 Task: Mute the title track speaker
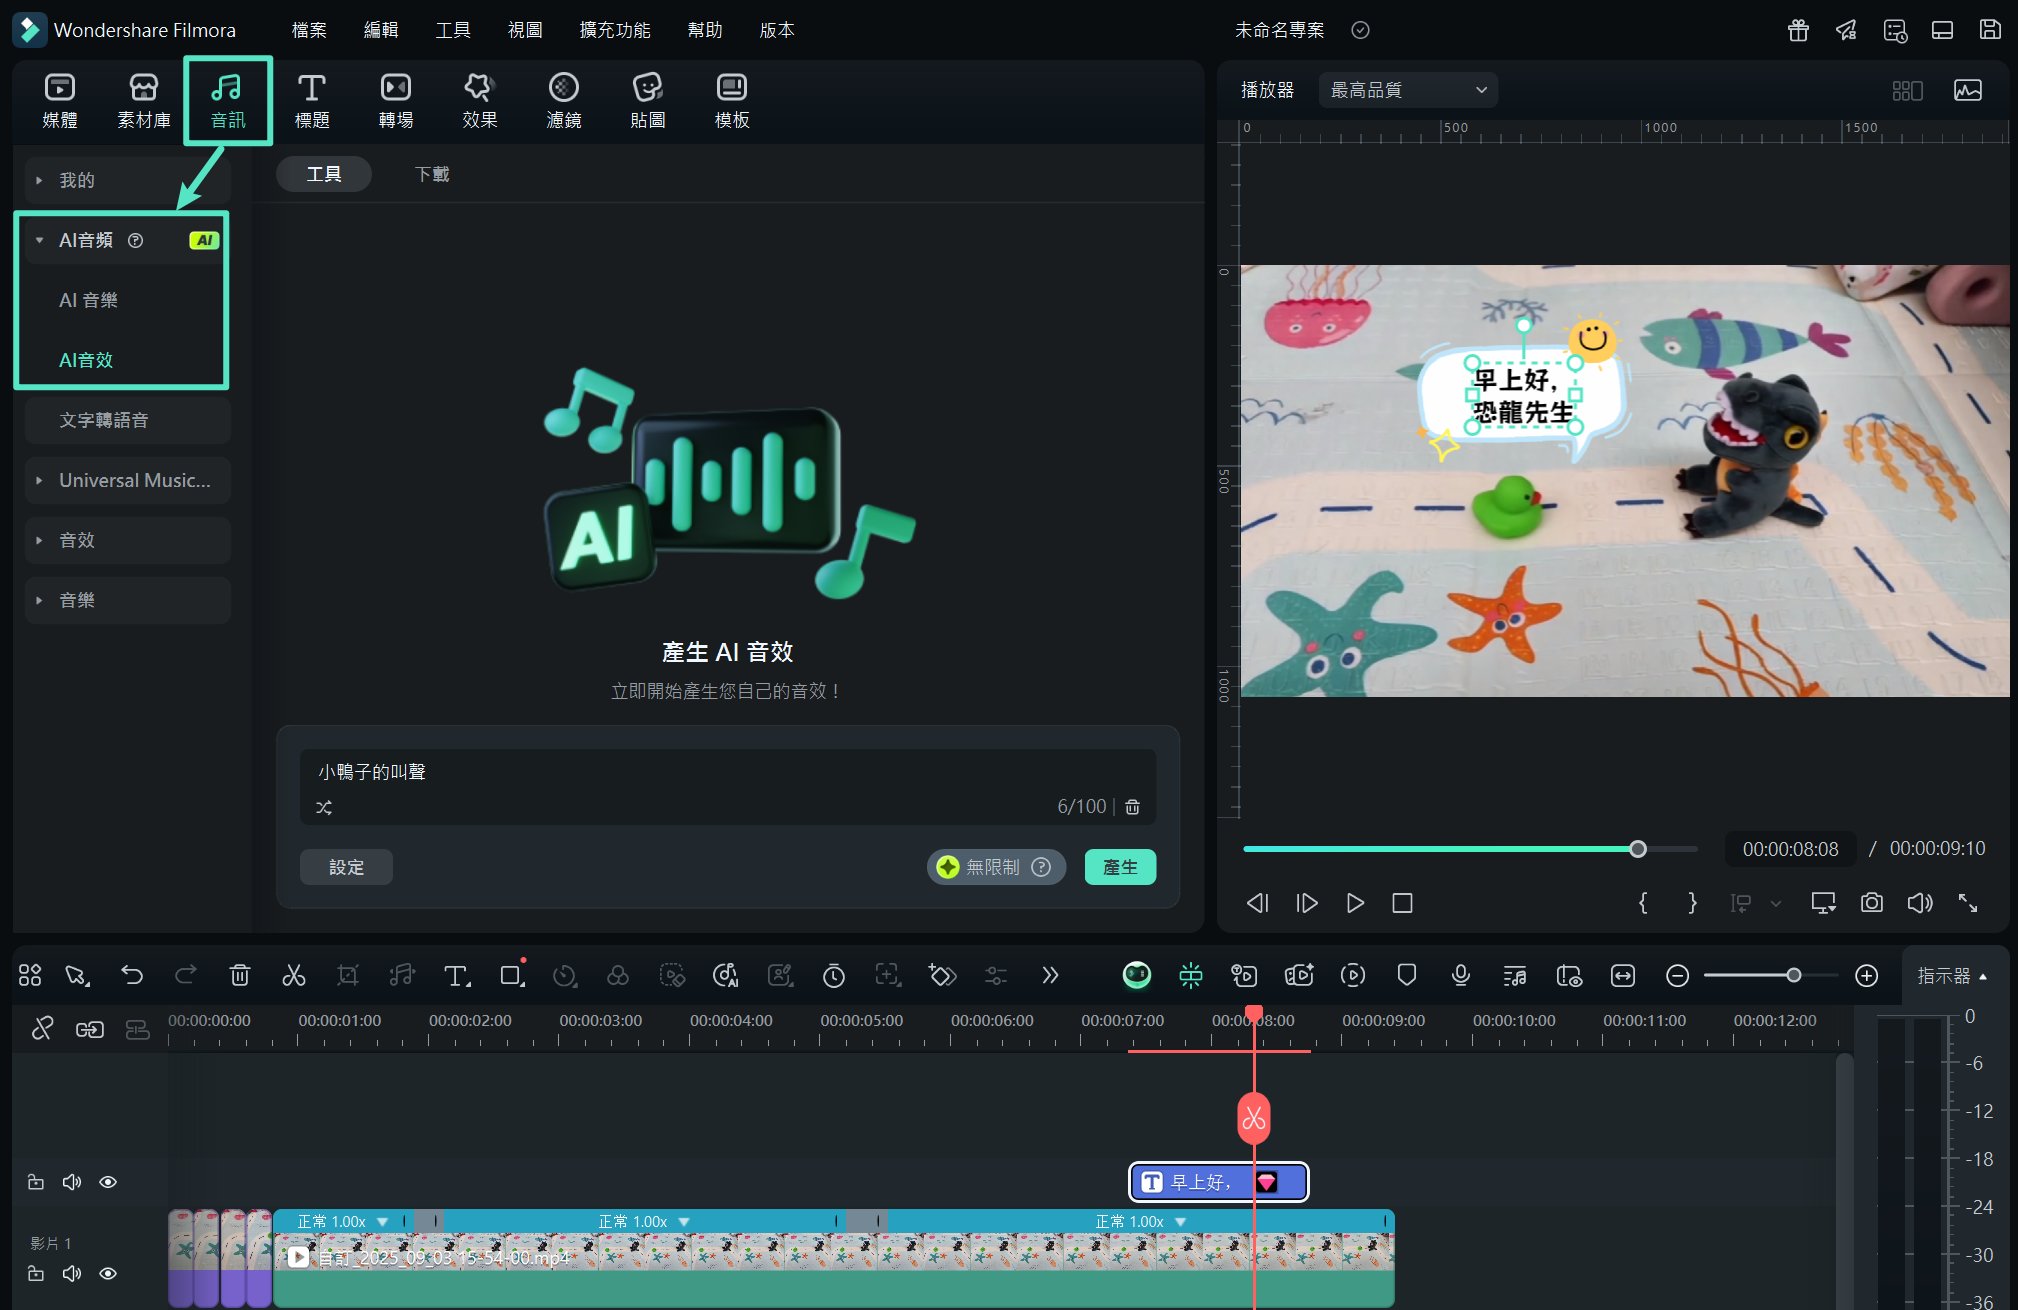coord(72,1182)
